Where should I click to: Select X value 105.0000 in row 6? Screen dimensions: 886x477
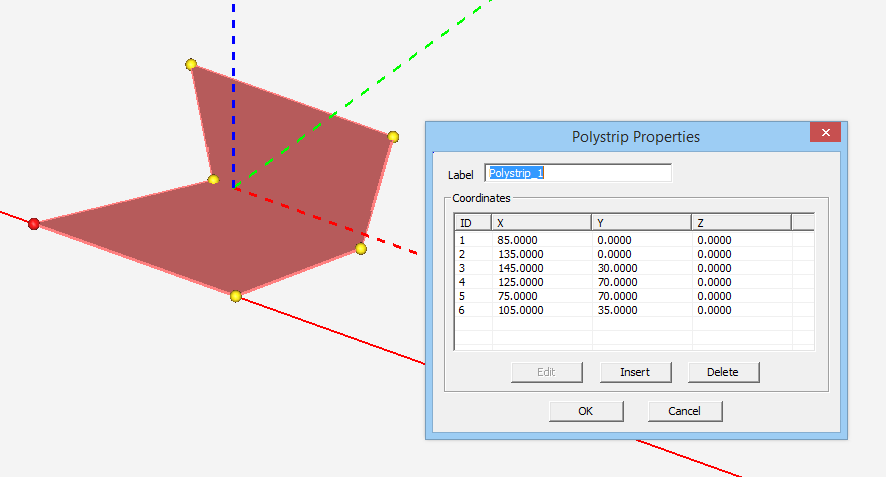click(520, 310)
